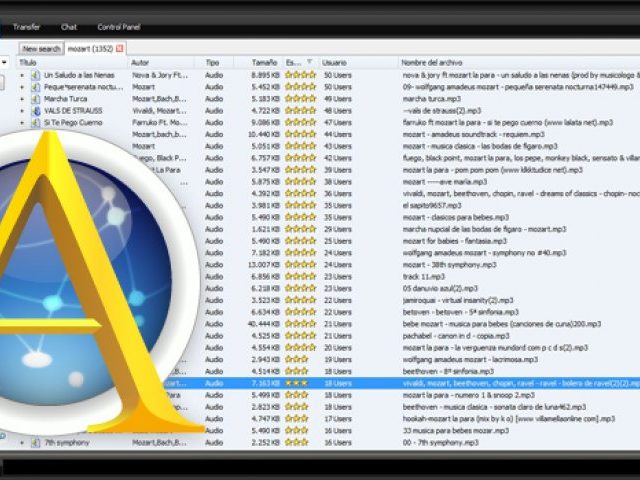Click the 8.895 KB size cell
The image size is (640, 480).
click(265, 75)
